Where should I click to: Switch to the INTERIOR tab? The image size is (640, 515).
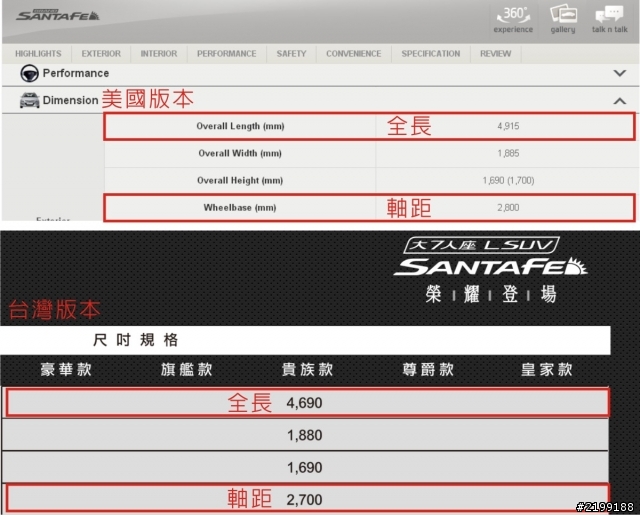point(159,54)
